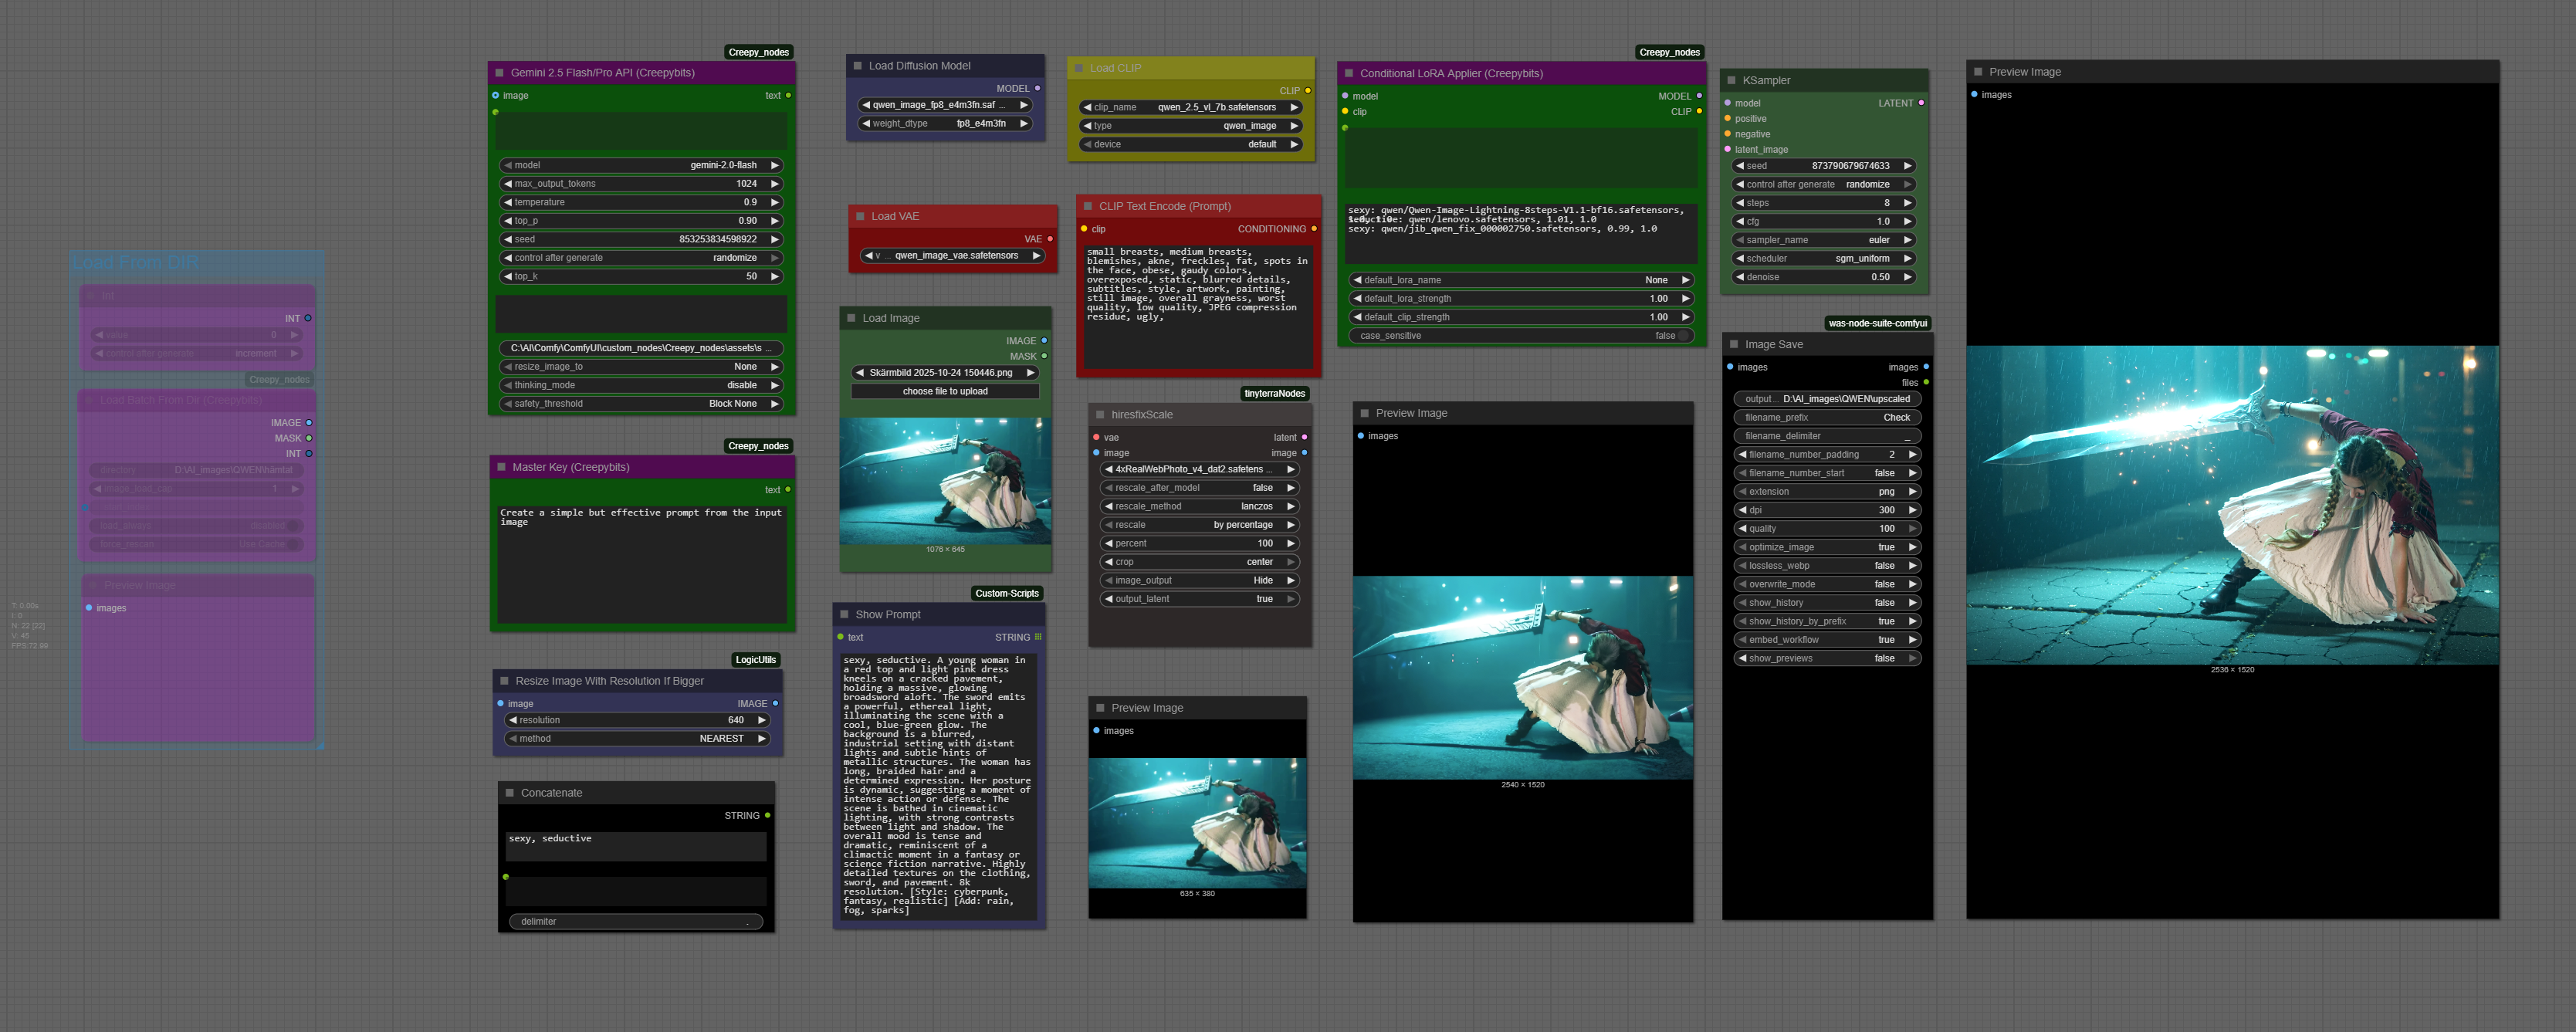This screenshot has width=2576, height=1032.
Task: Click the MODEL output port on Load Diffusion Model
Action: click(1037, 88)
